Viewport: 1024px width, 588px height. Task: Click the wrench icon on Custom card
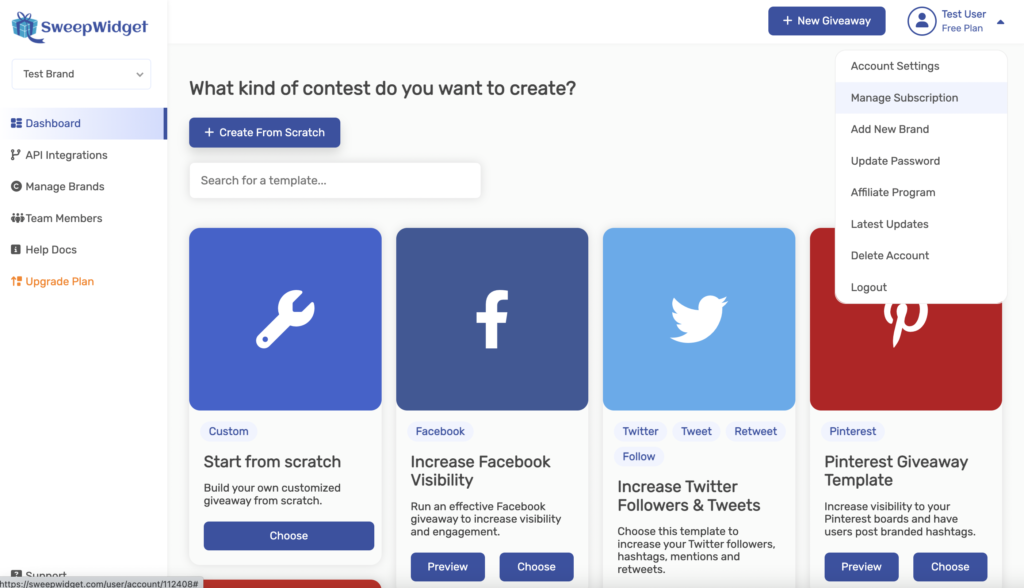pyautogui.click(x=285, y=319)
